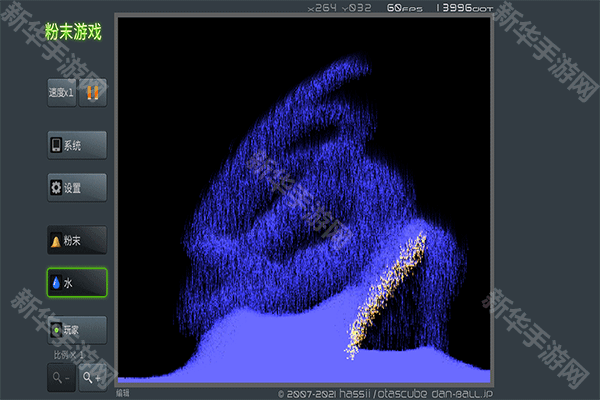Zoom in with the plus magnifier
600x400 pixels.
coord(93,377)
